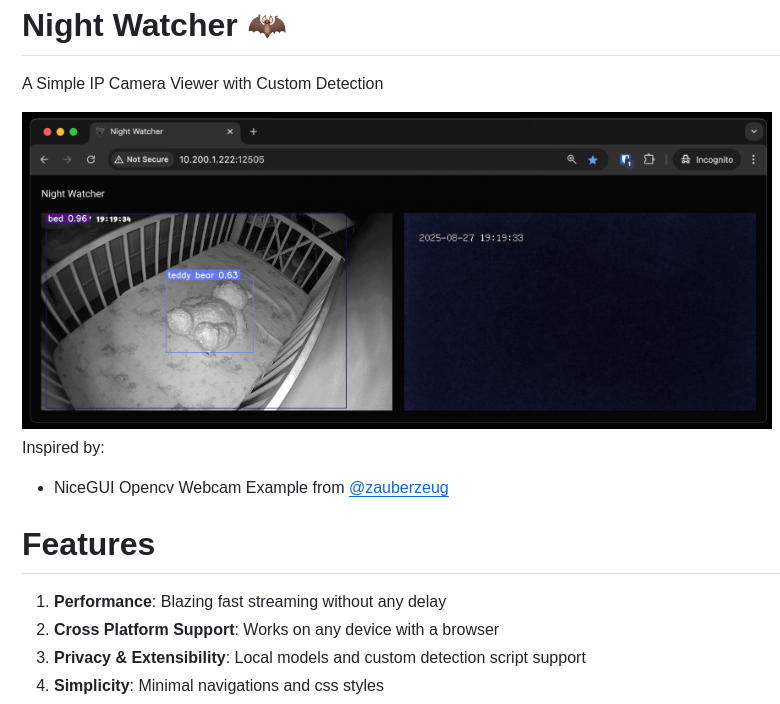This screenshot has width=780, height=704.
Task: Open the tab search chevron dropdown
Action: tap(754, 131)
